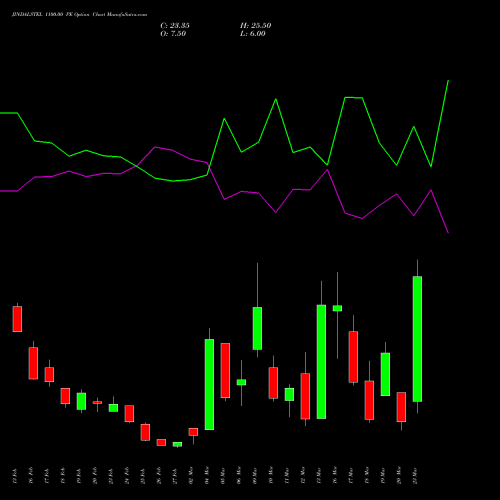Viewport: 500px width, 500px height.
Task: Click the chart title text mentioning JINDALSTEL
Action: pyautogui.click(x=79, y=15)
